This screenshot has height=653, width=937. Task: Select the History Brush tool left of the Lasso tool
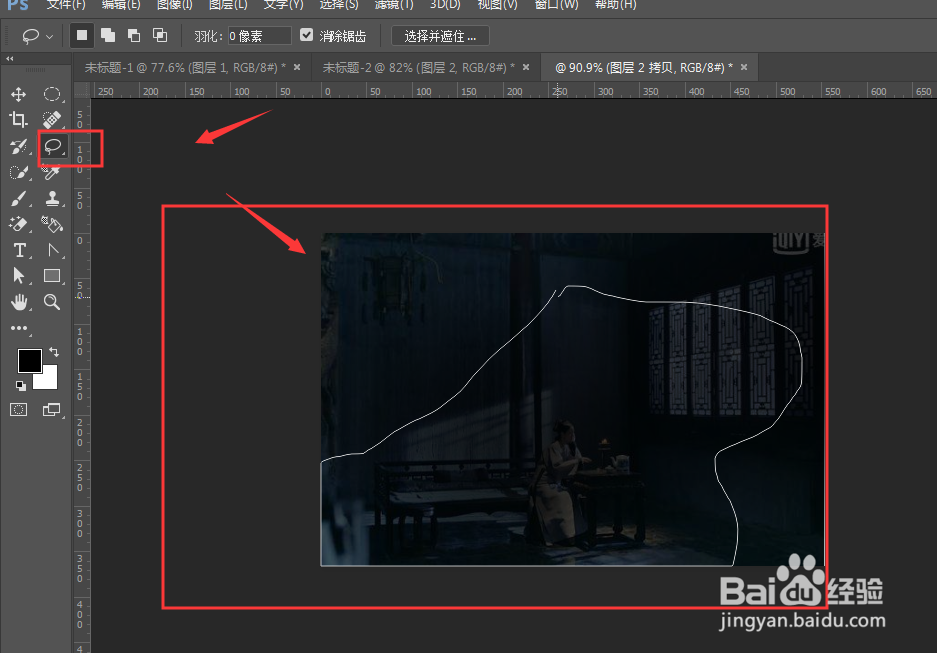[19, 146]
